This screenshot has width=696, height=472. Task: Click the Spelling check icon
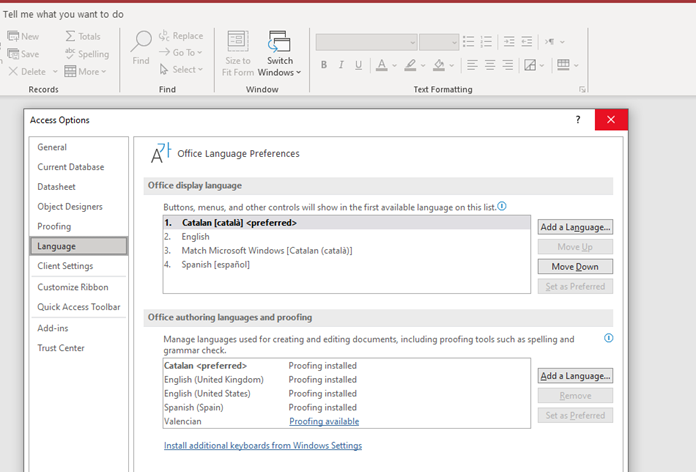tap(70, 54)
